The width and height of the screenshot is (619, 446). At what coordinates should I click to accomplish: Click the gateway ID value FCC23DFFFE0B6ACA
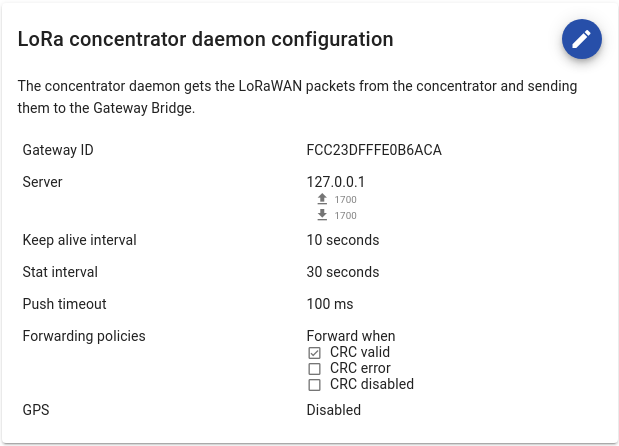pyautogui.click(x=374, y=150)
